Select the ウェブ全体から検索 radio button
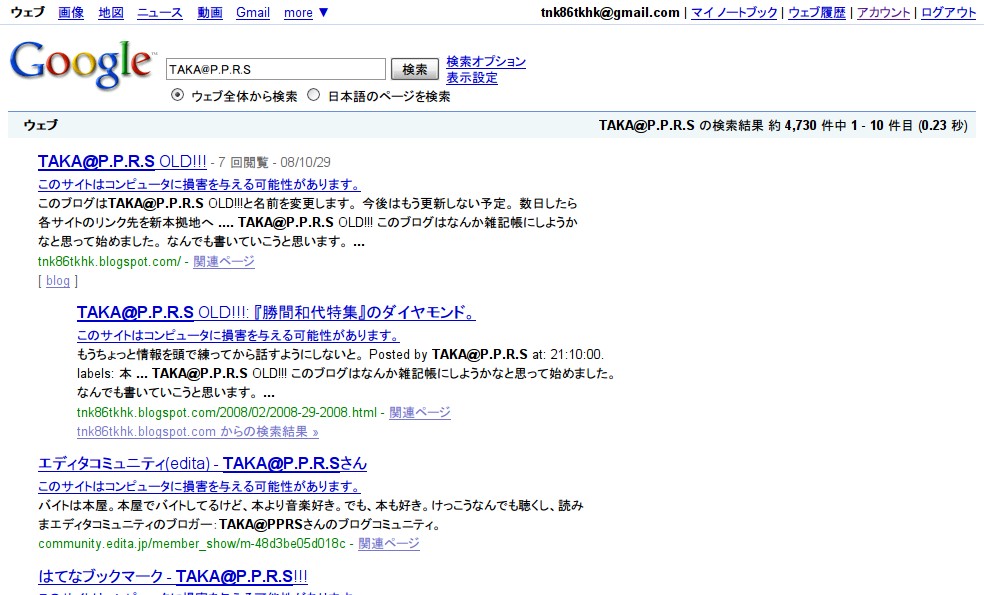This screenshot has width=984, height=595. tap(176, 95)
